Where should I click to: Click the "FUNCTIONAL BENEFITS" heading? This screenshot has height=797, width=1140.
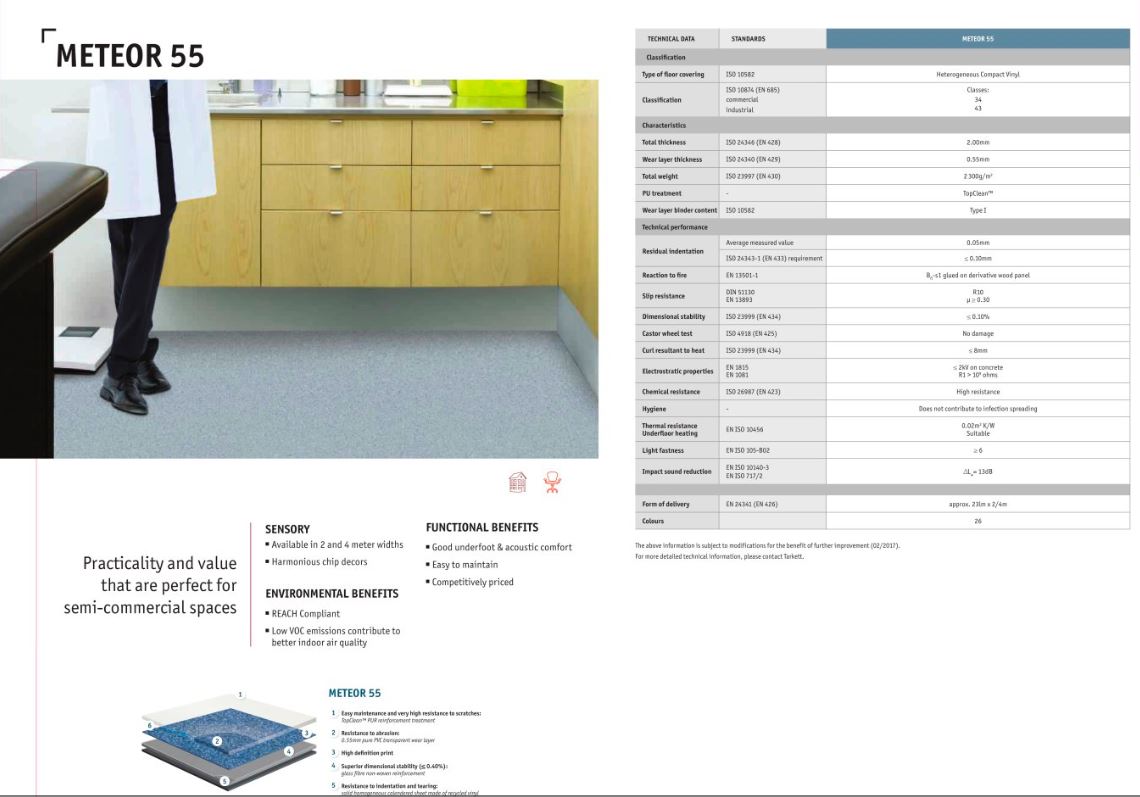click(x=482, y=527)
